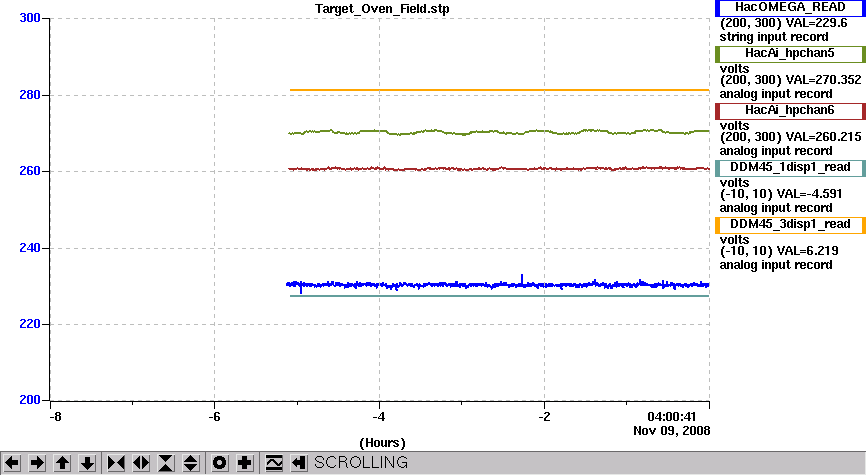
Task: Zoom out horizontally with the diamond arrows icon
Action: click(141, 463)
